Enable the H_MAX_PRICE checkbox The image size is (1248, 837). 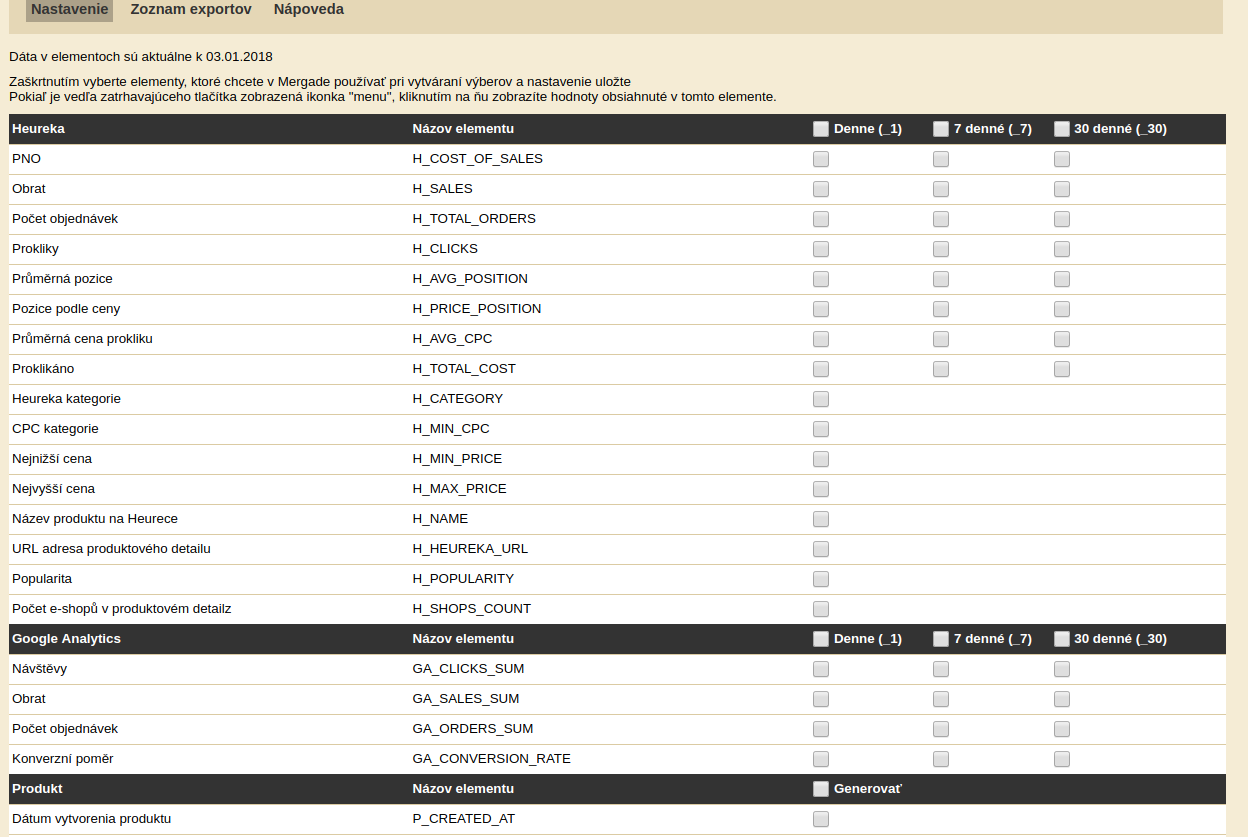[x=821, y=489]
